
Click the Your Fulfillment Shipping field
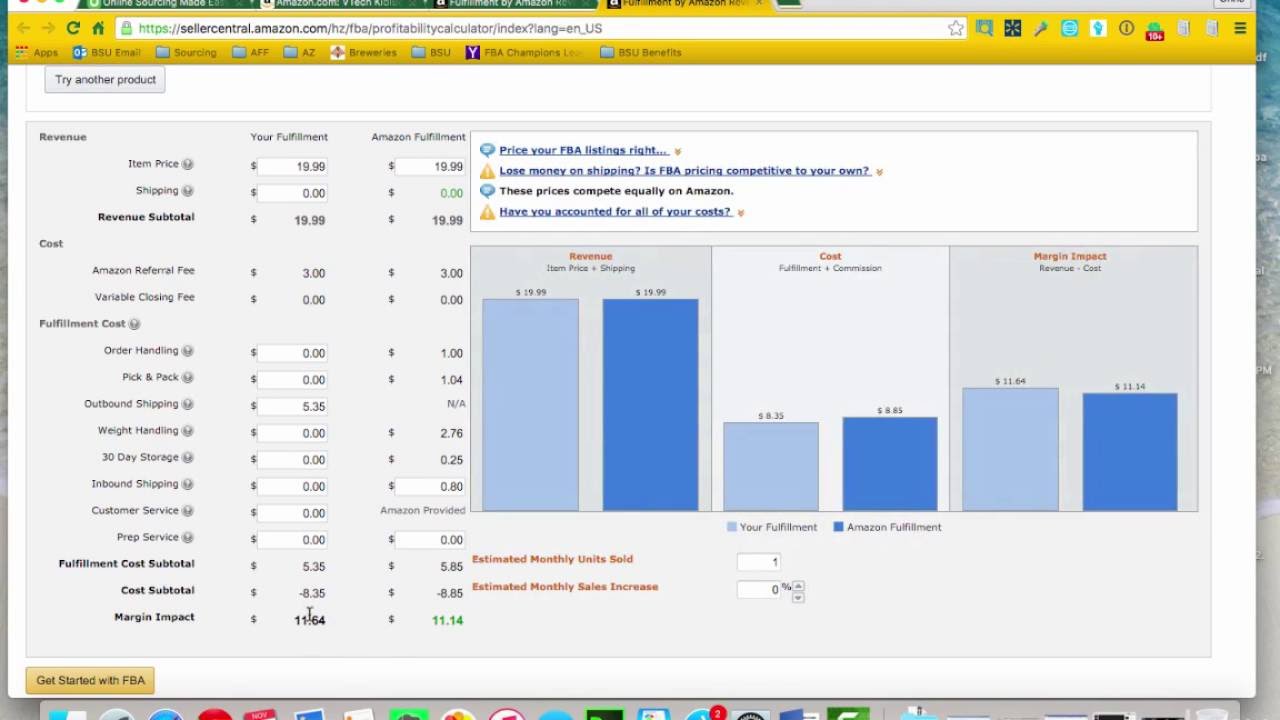click(292, 193)
